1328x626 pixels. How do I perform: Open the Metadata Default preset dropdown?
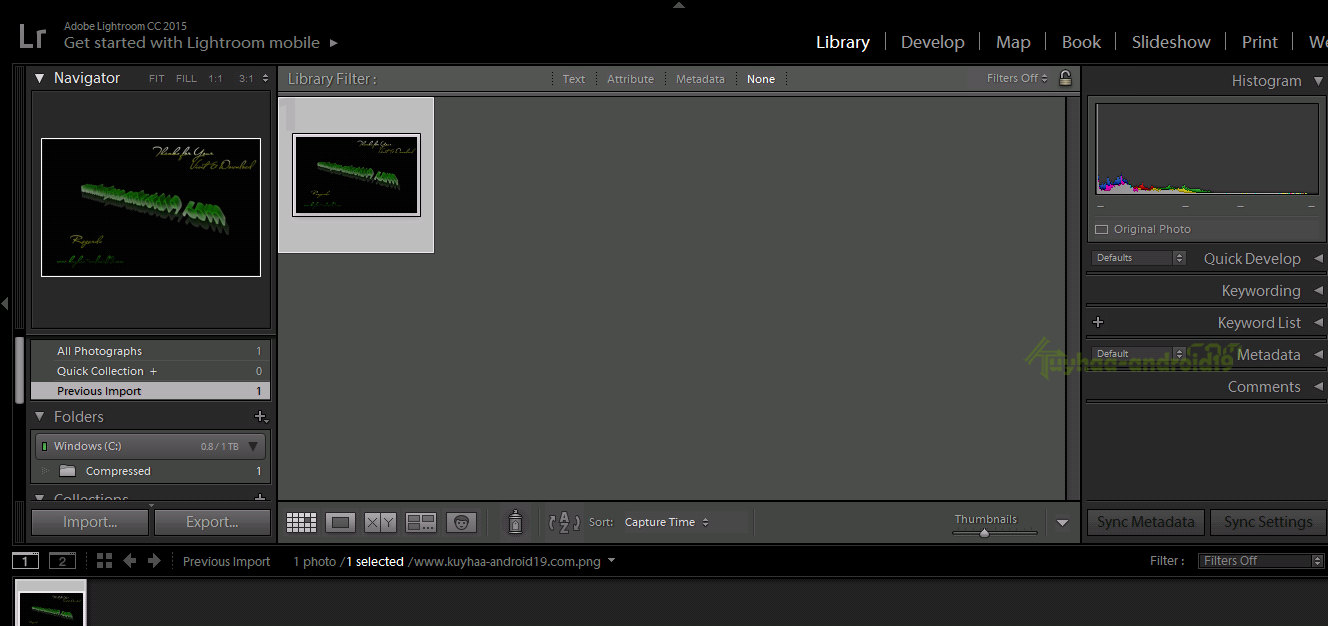pos(1139,354)
